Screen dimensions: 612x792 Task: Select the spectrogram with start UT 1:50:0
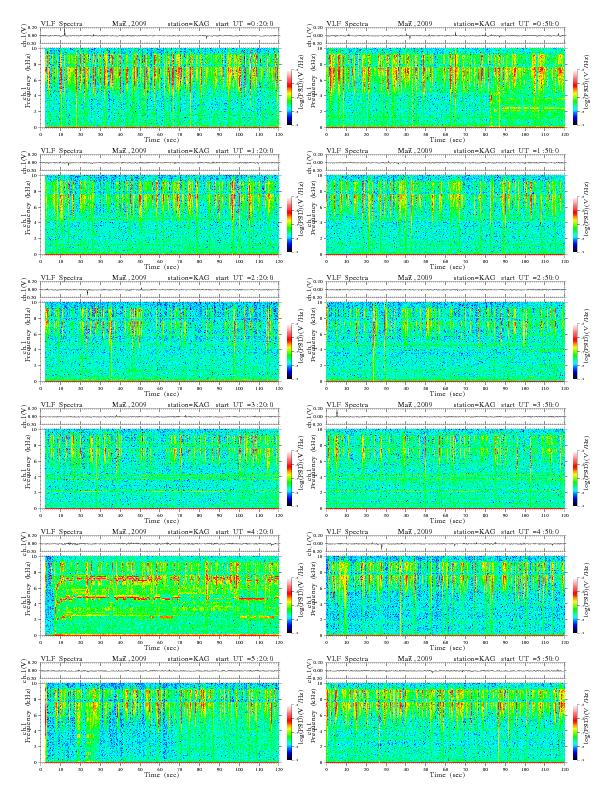tap(445, 215)
